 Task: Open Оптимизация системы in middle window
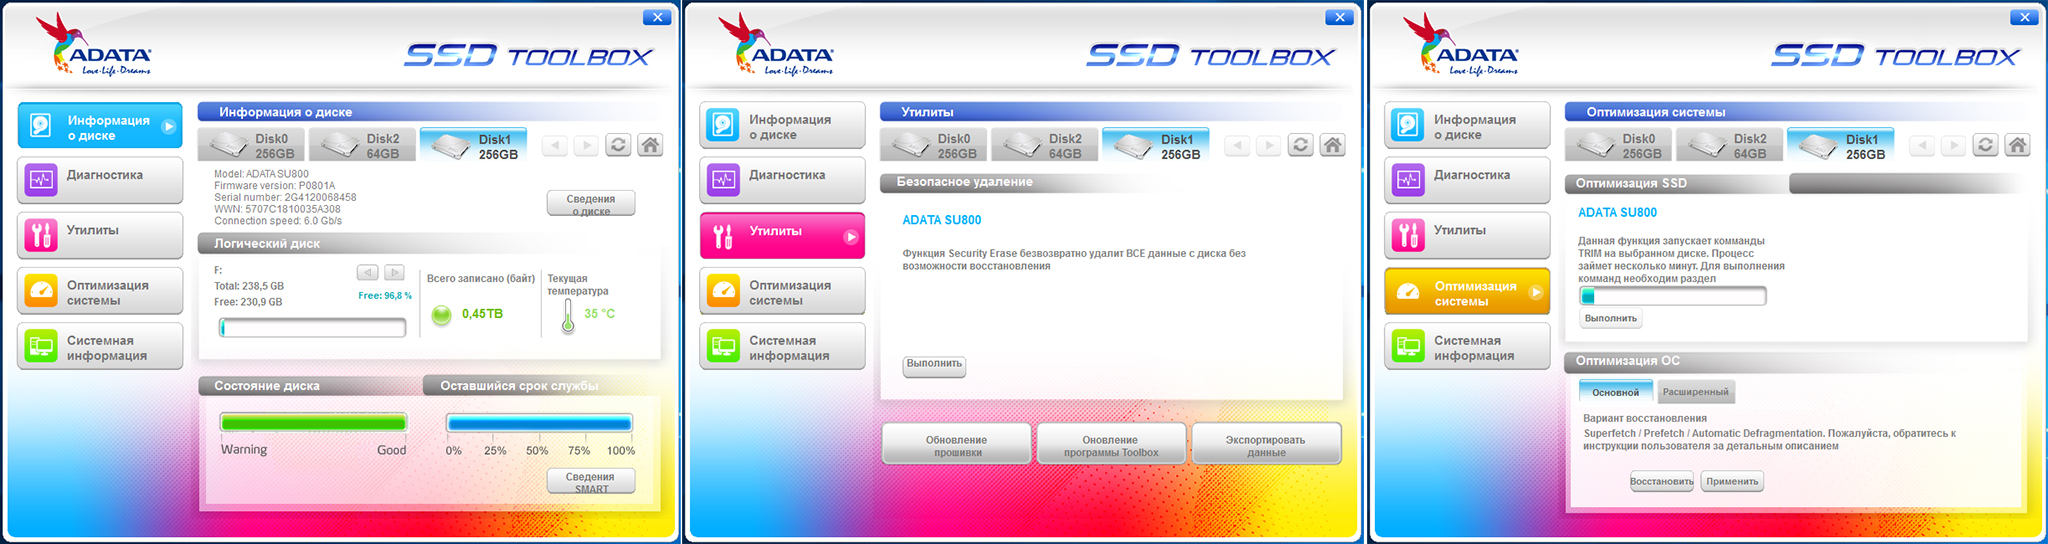click(x=782, y=291)
